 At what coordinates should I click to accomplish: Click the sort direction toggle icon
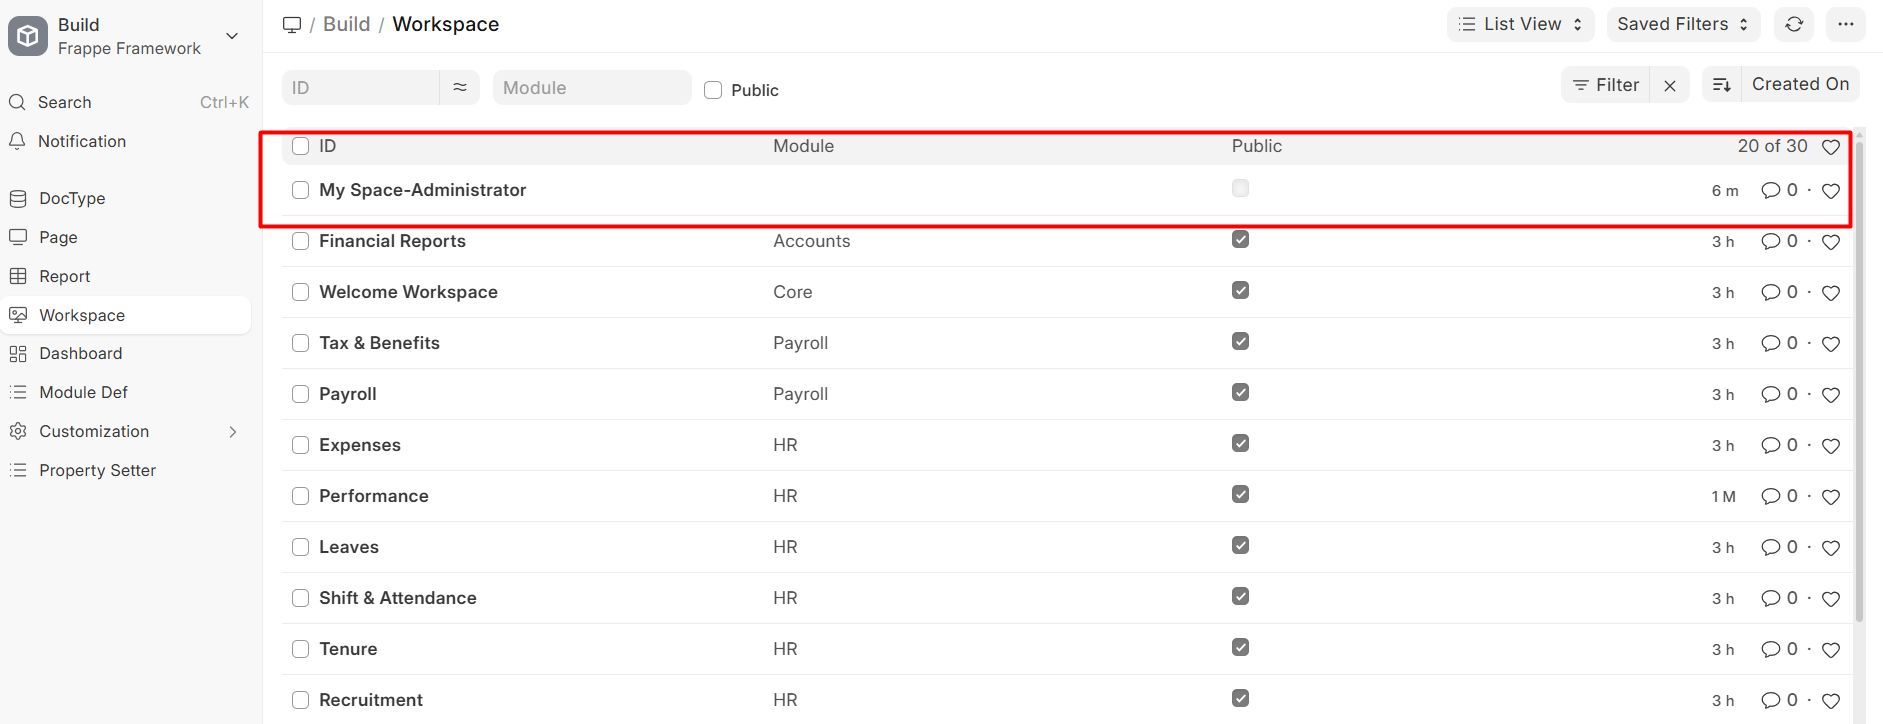(1722, 85)
